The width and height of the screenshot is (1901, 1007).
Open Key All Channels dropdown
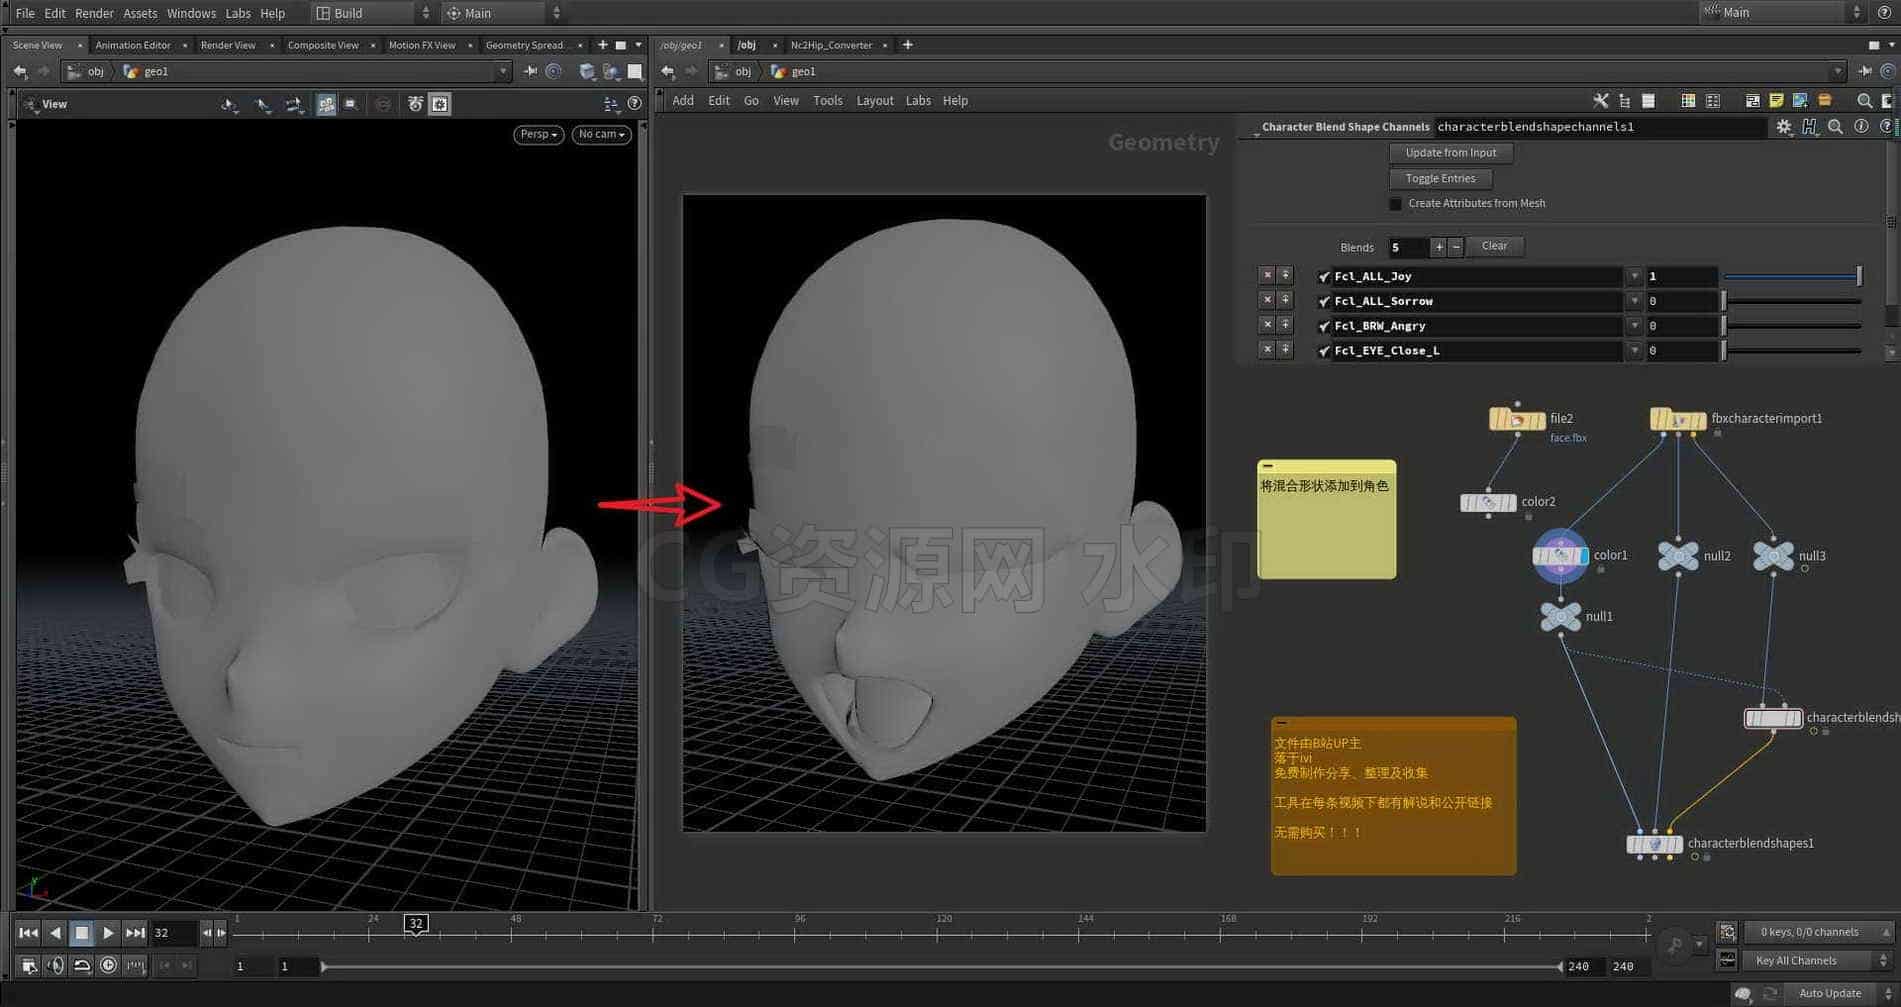pos(1818,961)
